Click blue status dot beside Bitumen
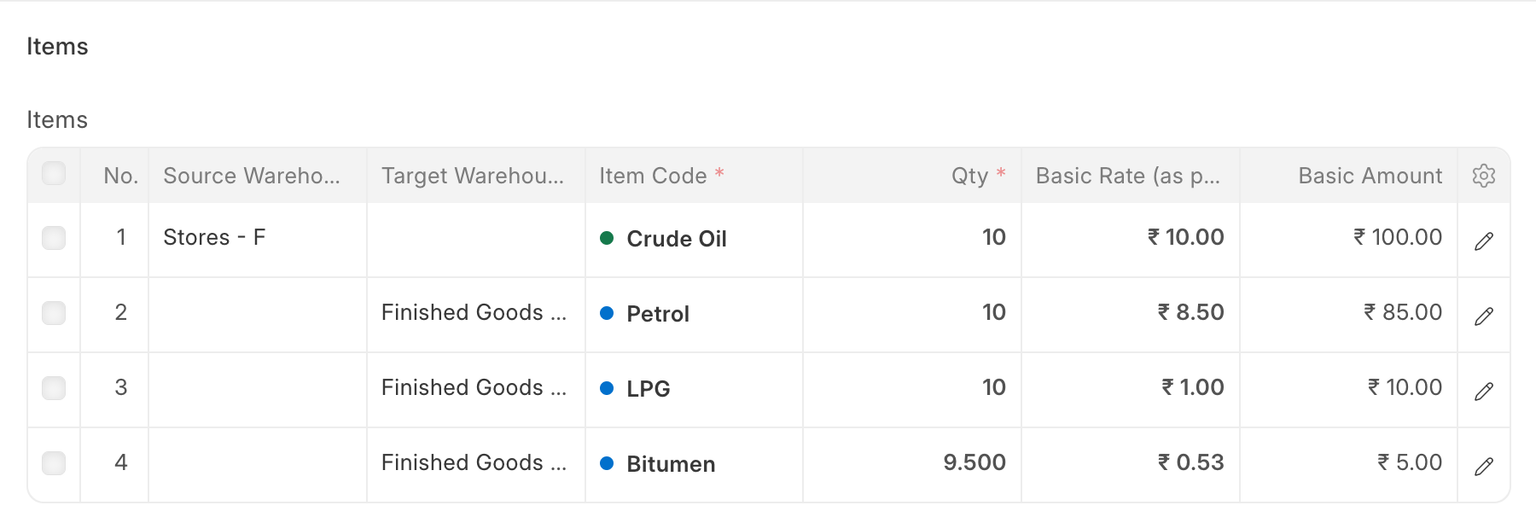This screenshot has width=1536, height=522. click(x=606, y=463)
